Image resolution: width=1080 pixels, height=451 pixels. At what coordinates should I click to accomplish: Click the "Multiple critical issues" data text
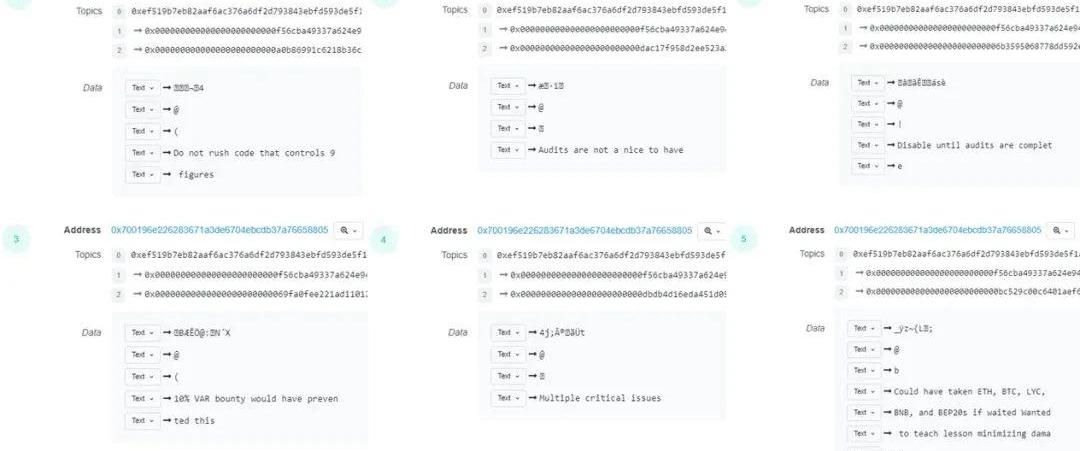599,398
